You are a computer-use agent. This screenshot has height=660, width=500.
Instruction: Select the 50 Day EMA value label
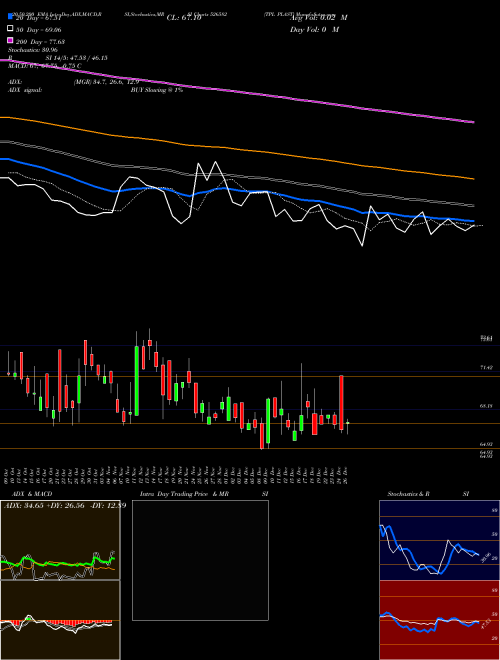(39, 30)
